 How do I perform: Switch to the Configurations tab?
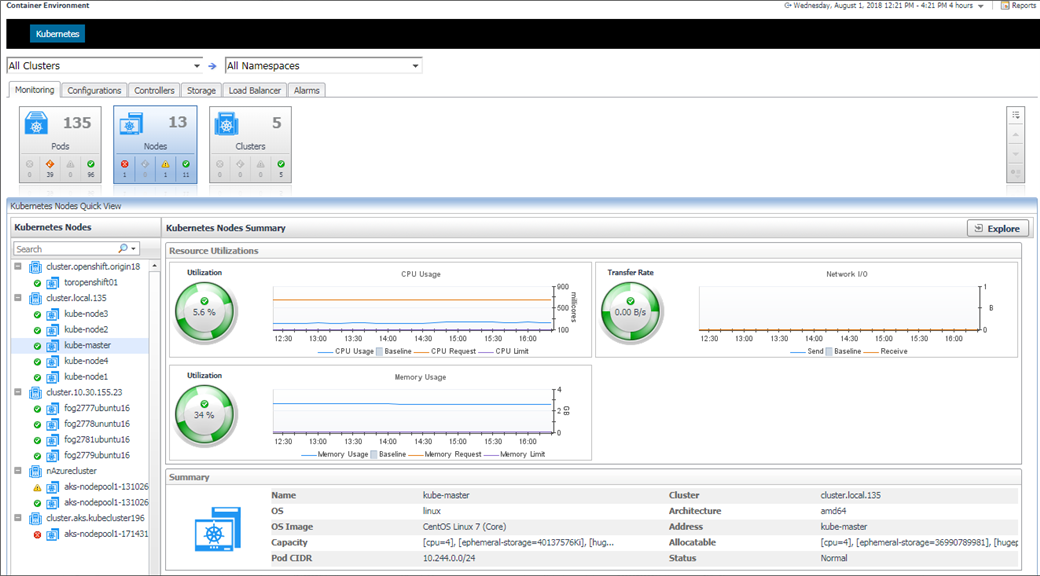[x=94, y=90]
